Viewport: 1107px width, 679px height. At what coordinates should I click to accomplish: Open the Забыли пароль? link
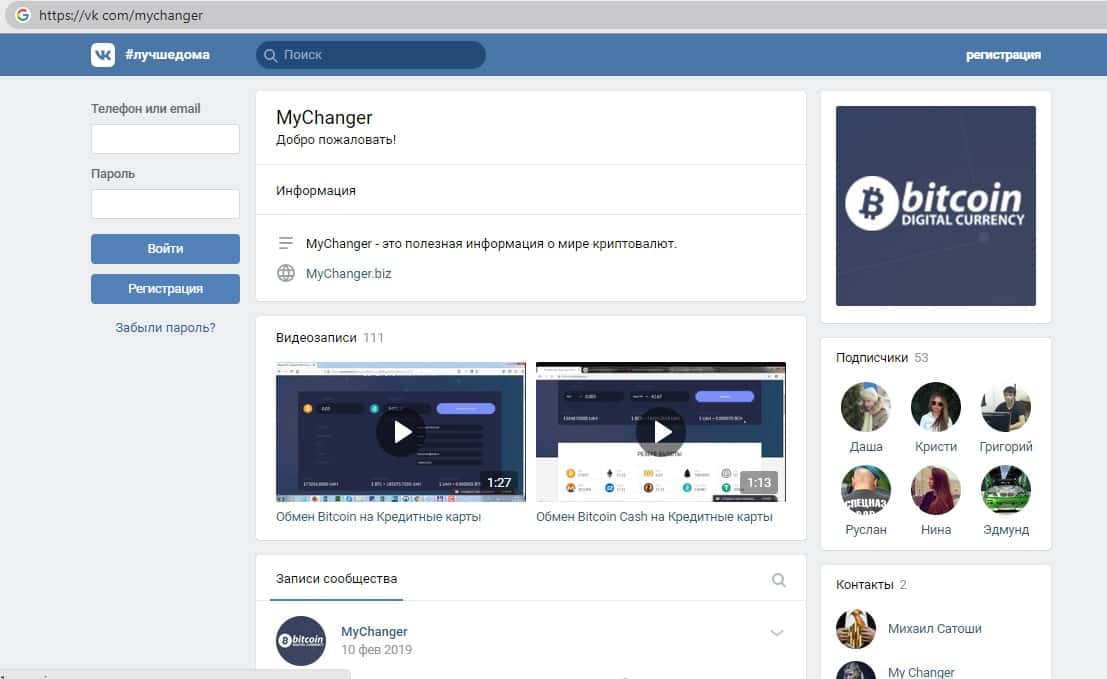pos(165,328)
